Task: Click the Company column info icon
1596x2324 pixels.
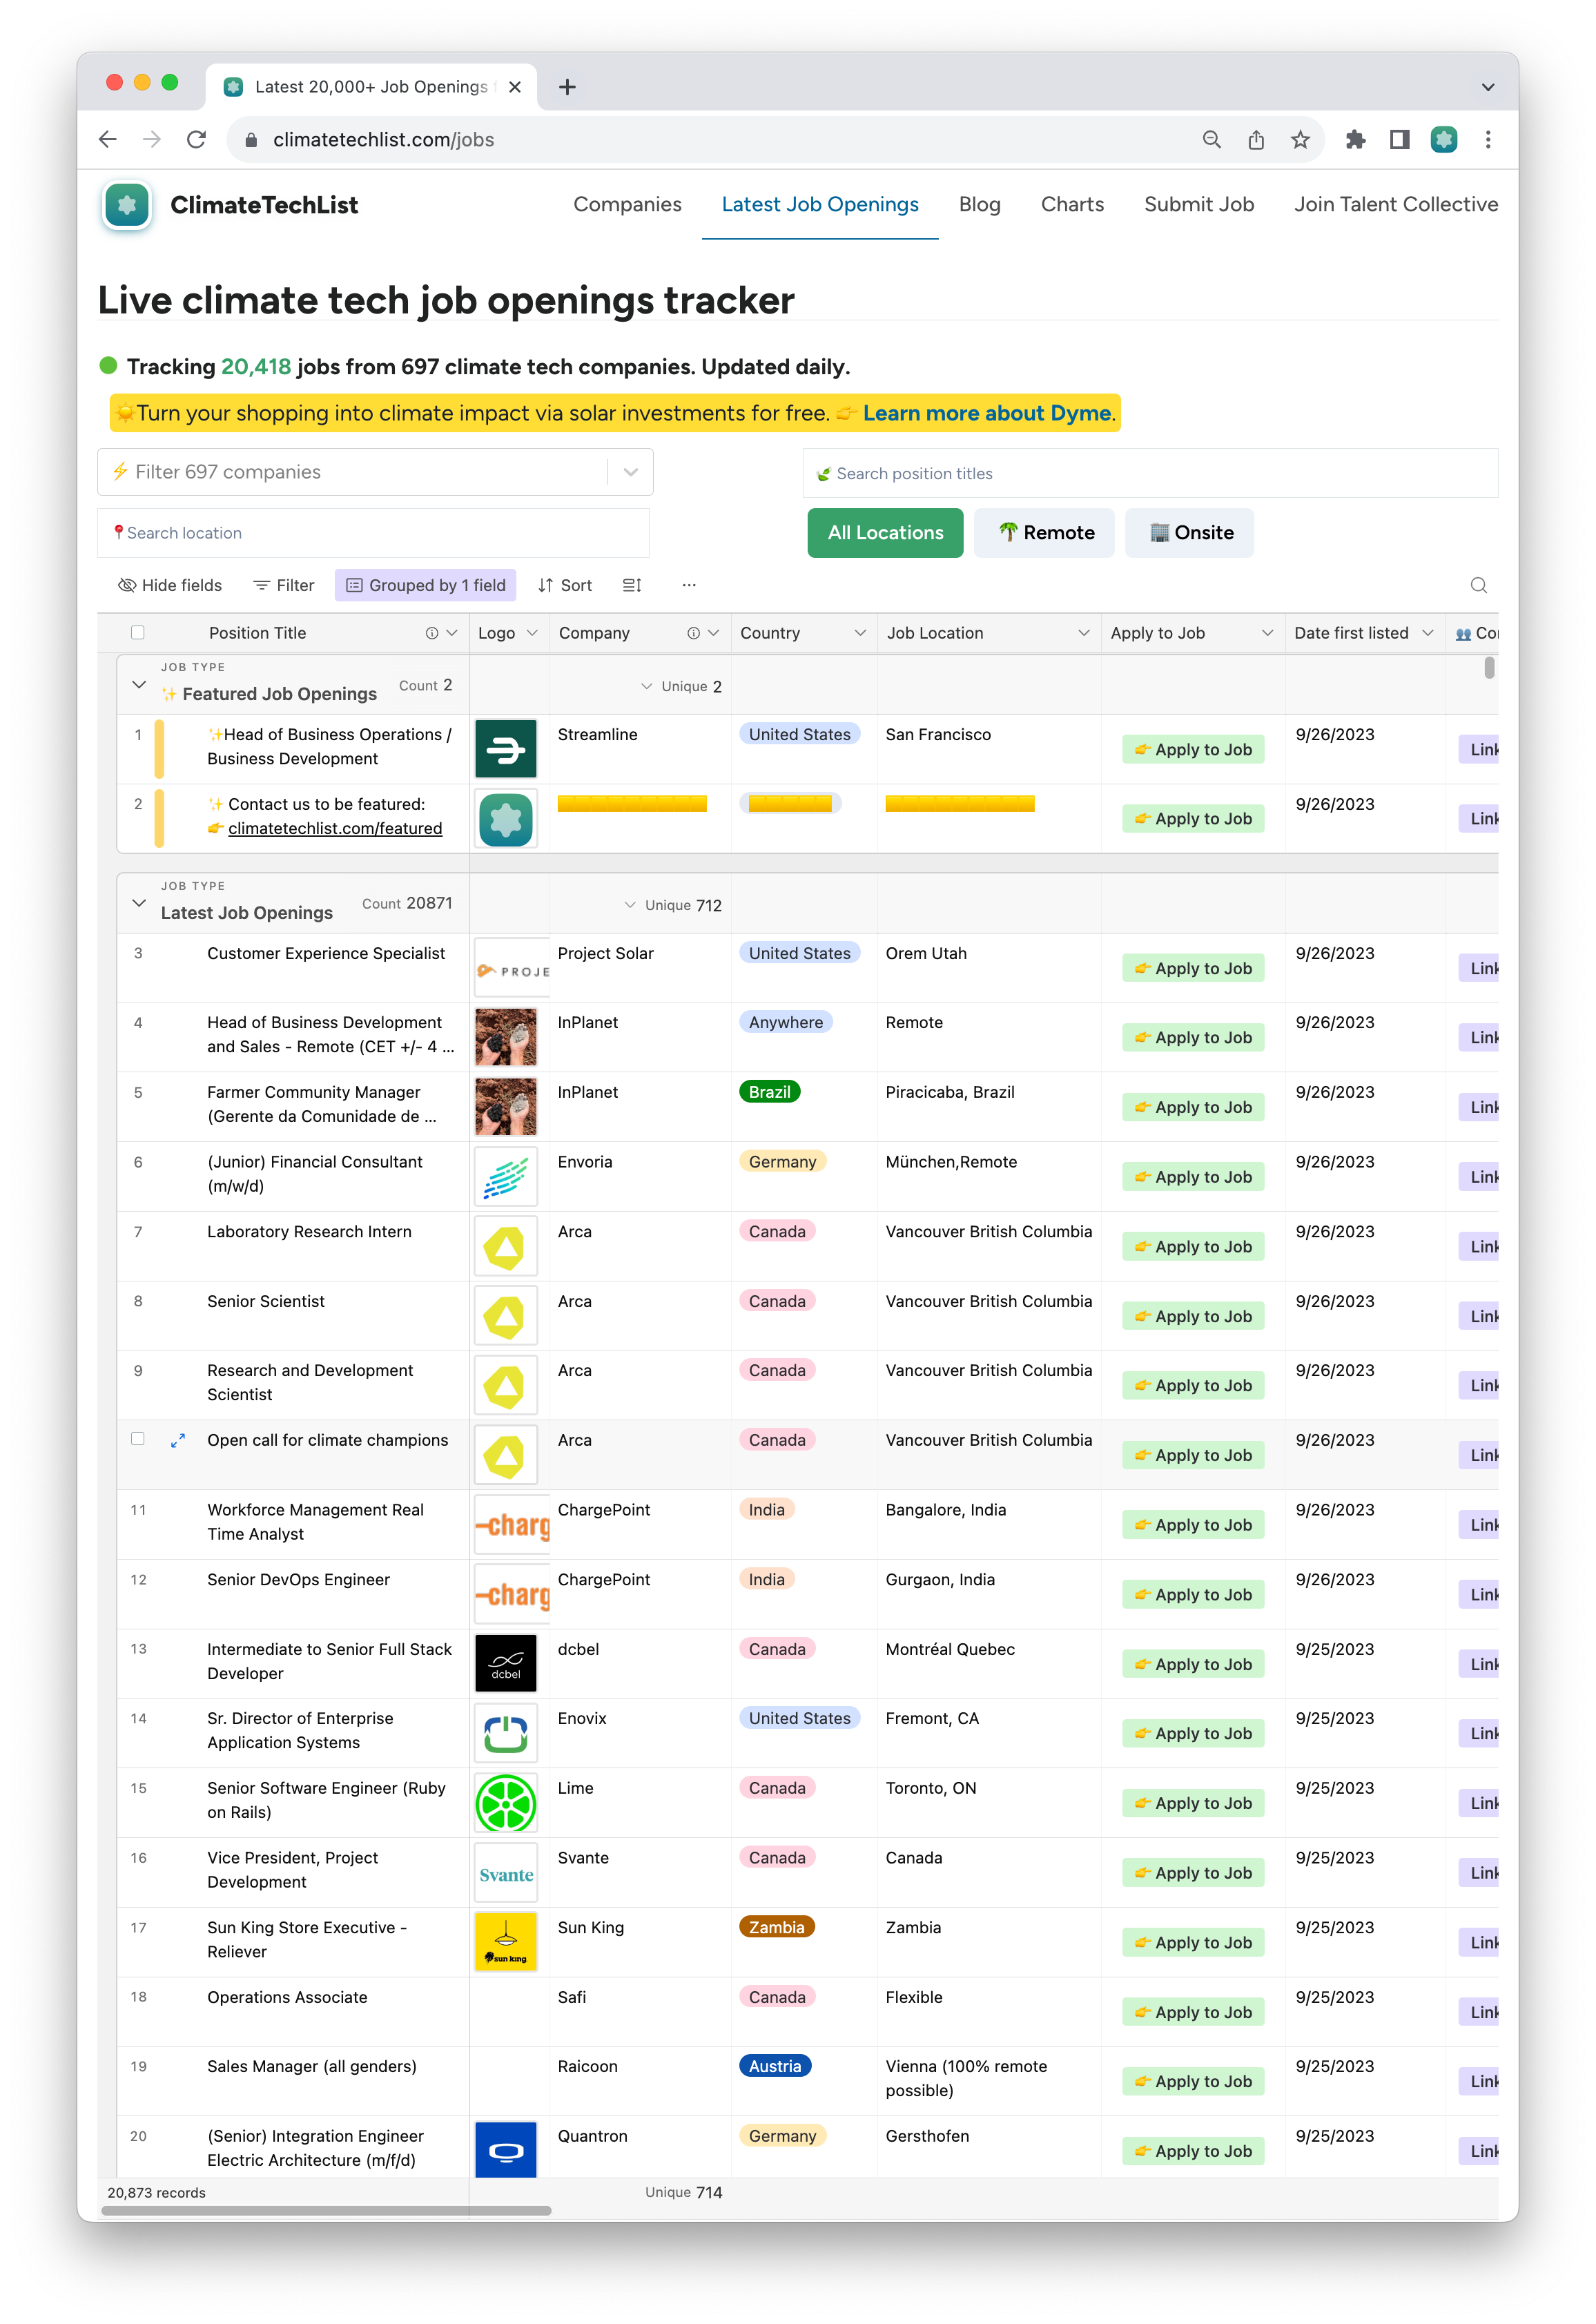Action: tap(693, 633)
